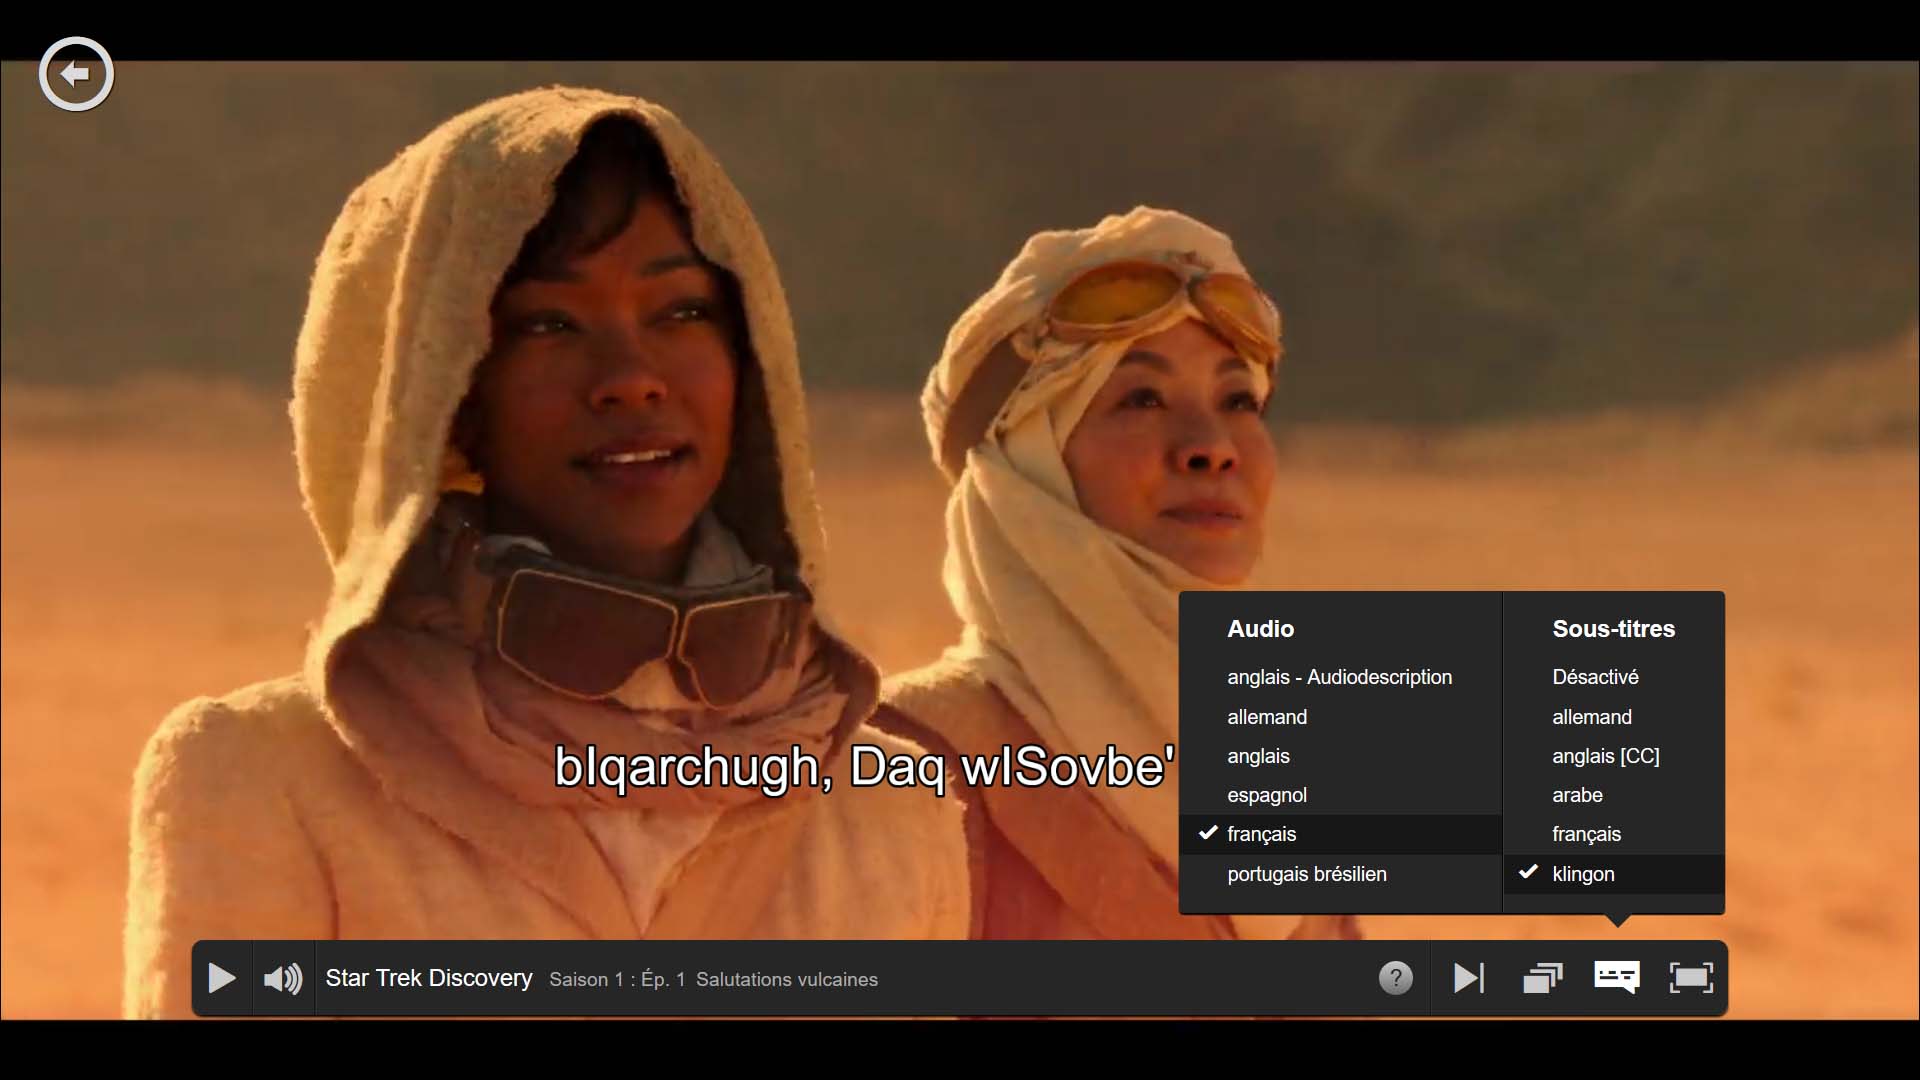Click the Star Trek Discovery title
The width and height of the screenshot is (1920, 1080).
pyautogui.click(x=429, y=978)
